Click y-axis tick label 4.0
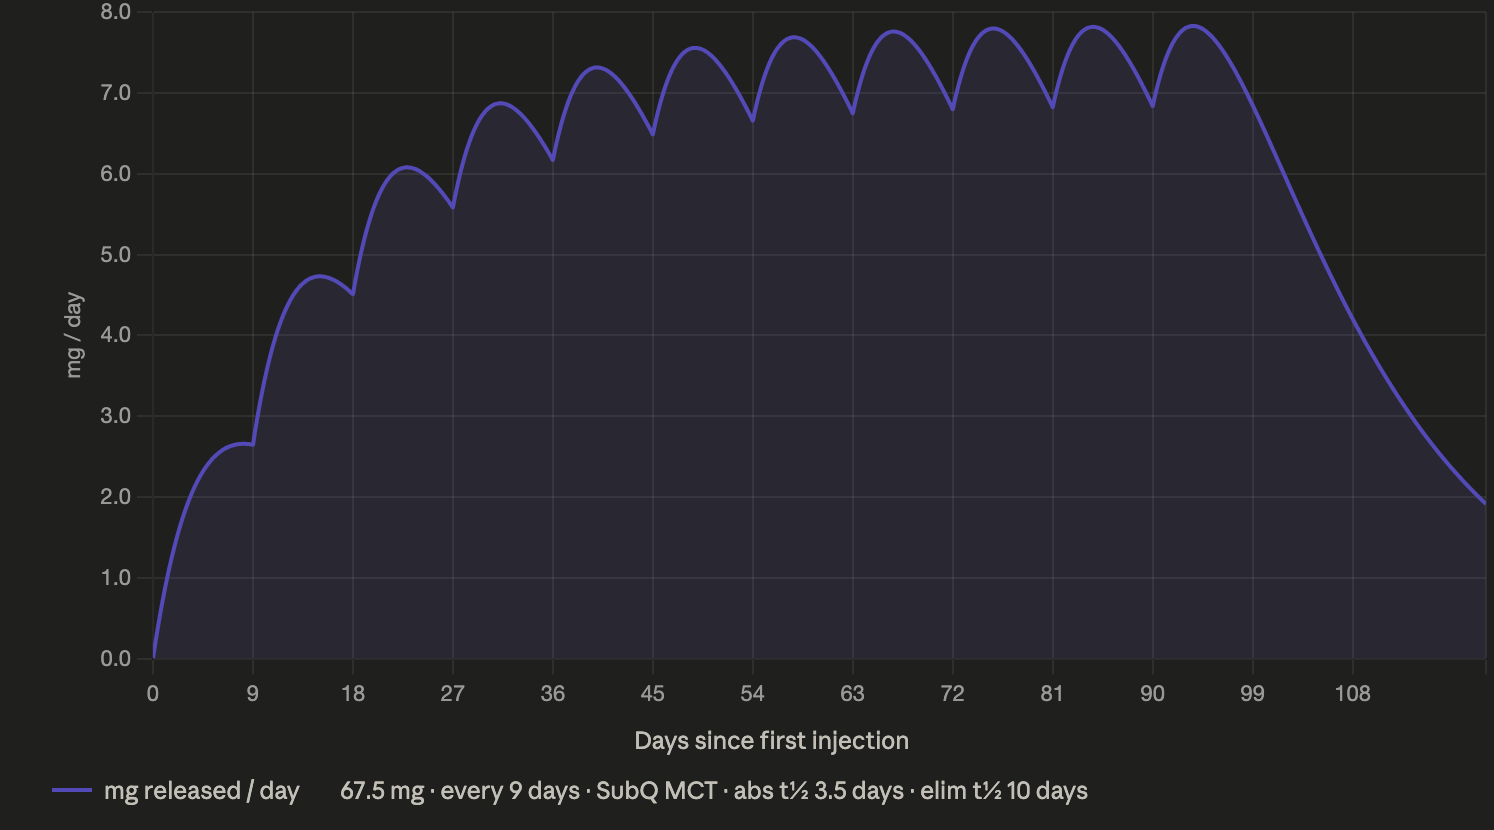Viewport: 1494px width, 830px height. (116, 335)
